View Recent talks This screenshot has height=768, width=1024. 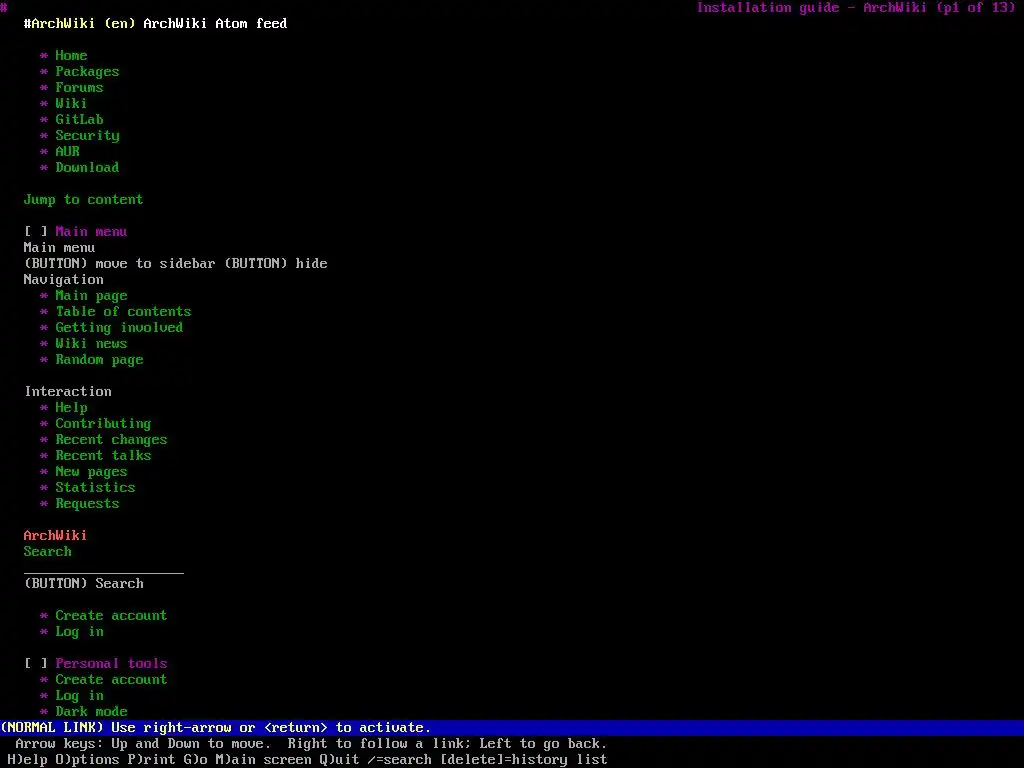coord(103,456)
